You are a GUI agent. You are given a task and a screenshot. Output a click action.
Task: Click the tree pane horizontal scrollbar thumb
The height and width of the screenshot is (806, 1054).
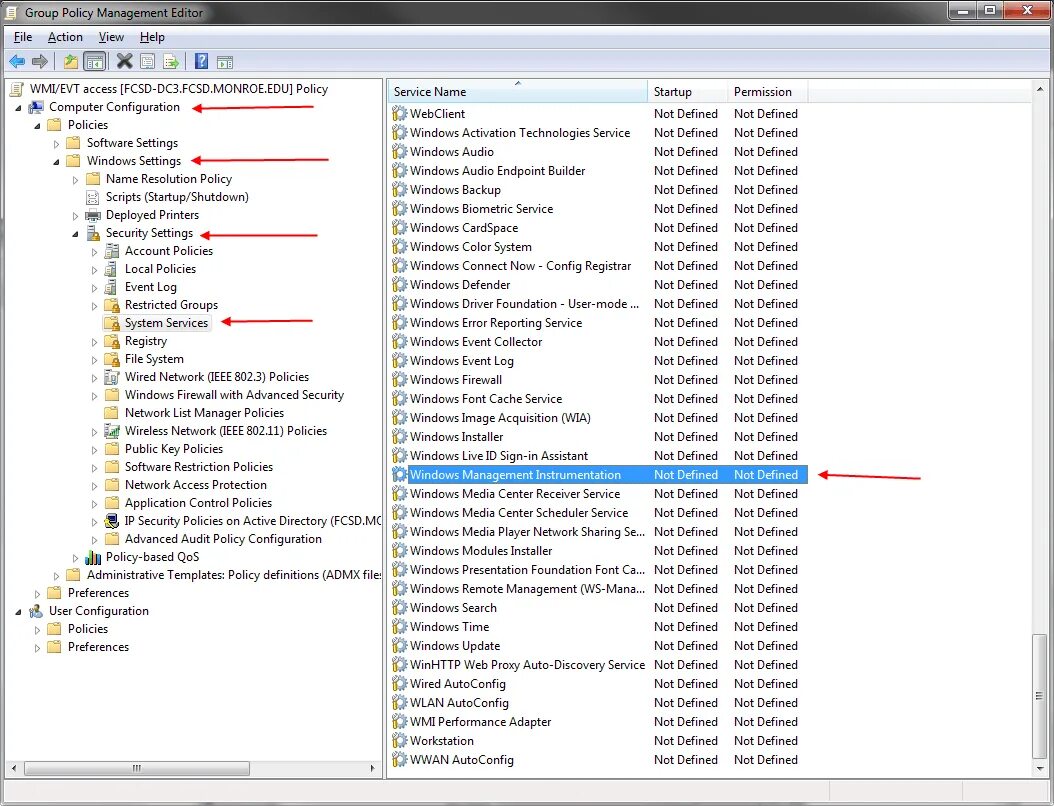click(137, 768)
